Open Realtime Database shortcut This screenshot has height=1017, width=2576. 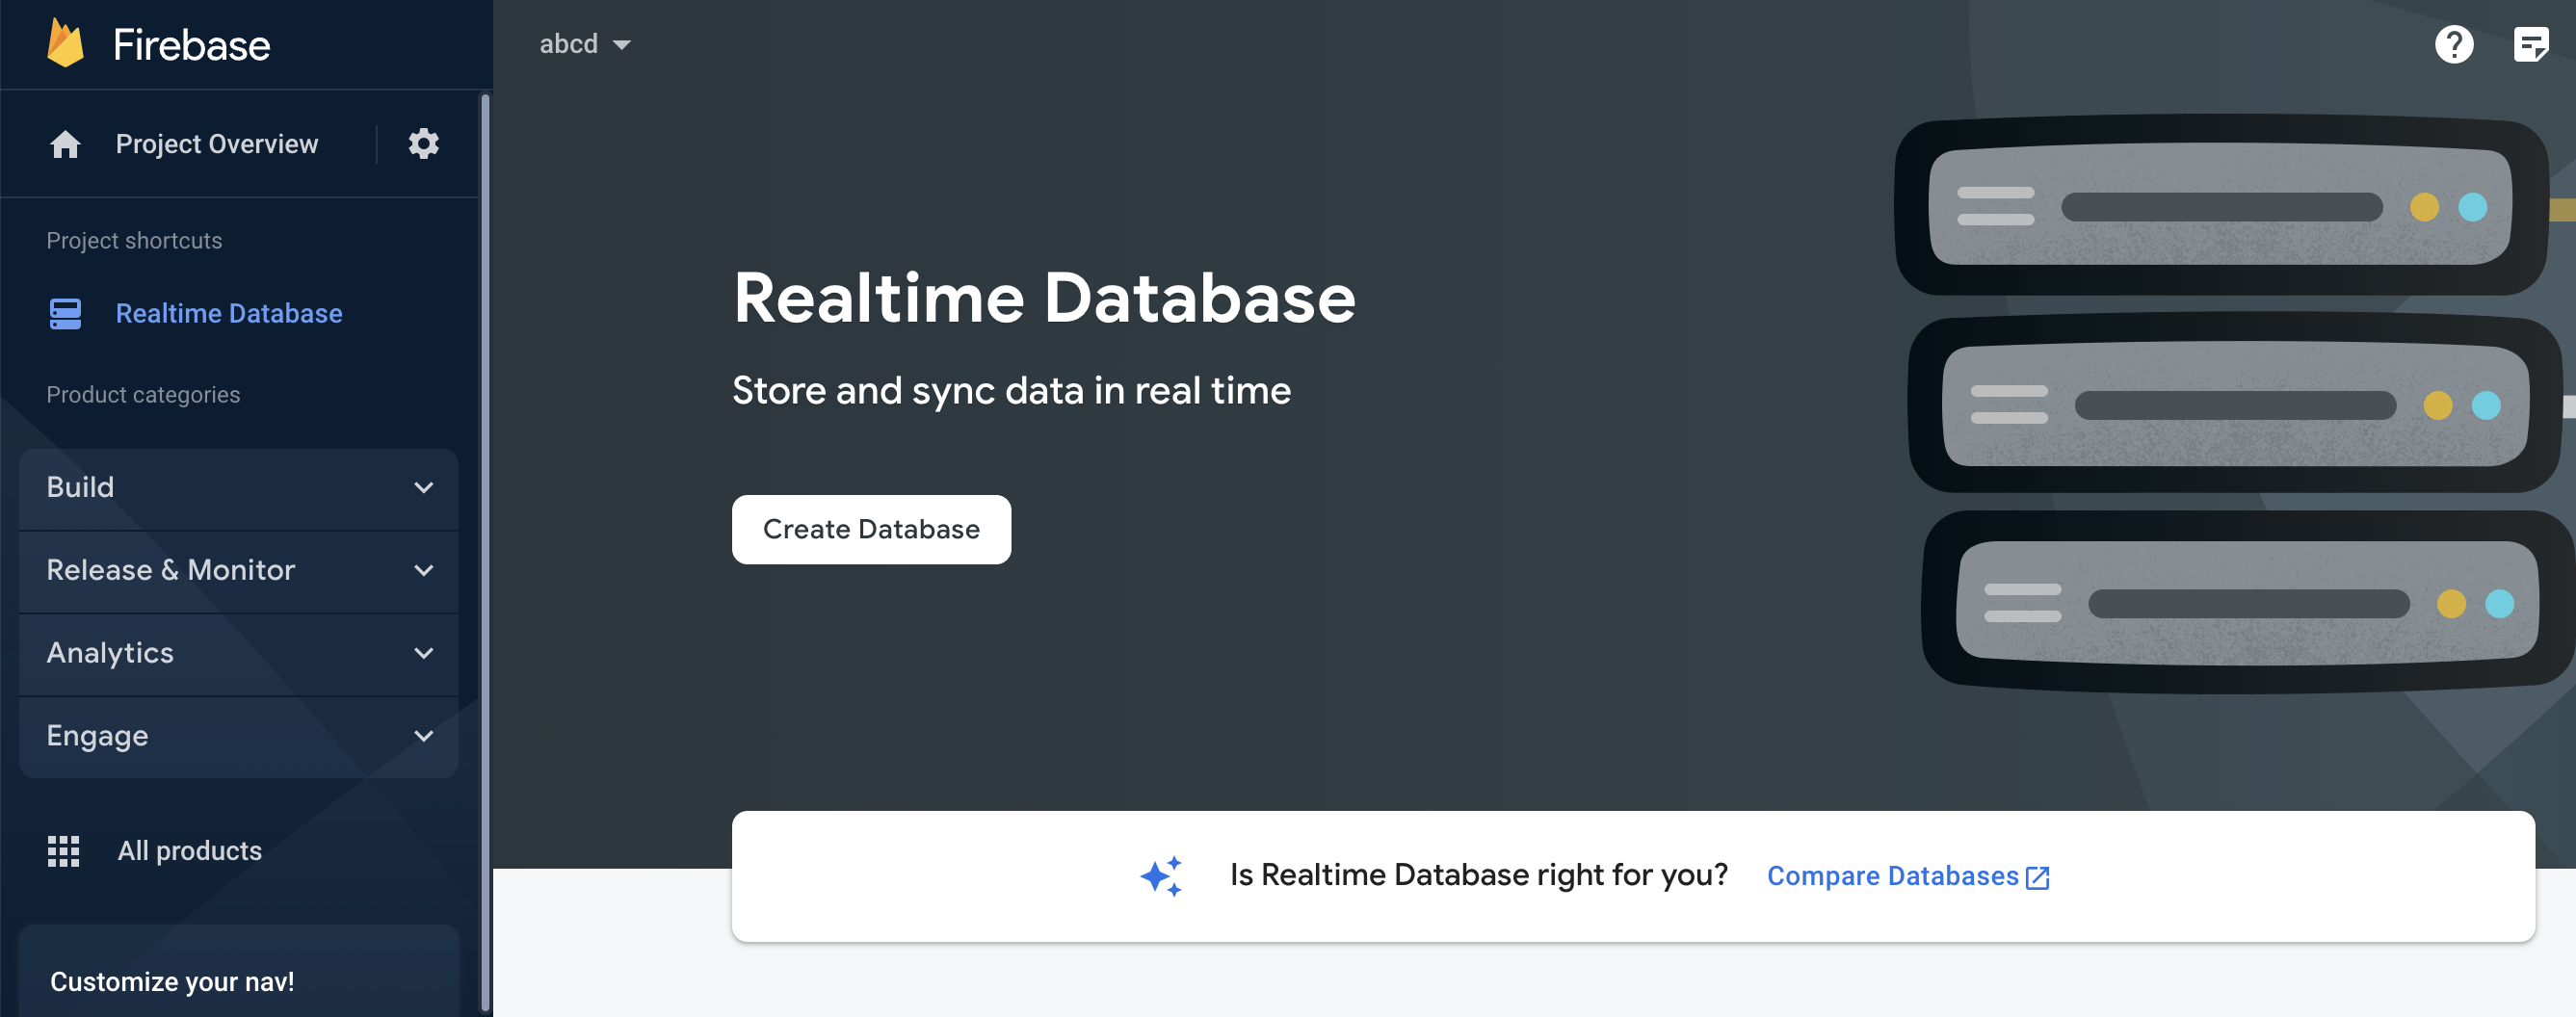[229, 314]
